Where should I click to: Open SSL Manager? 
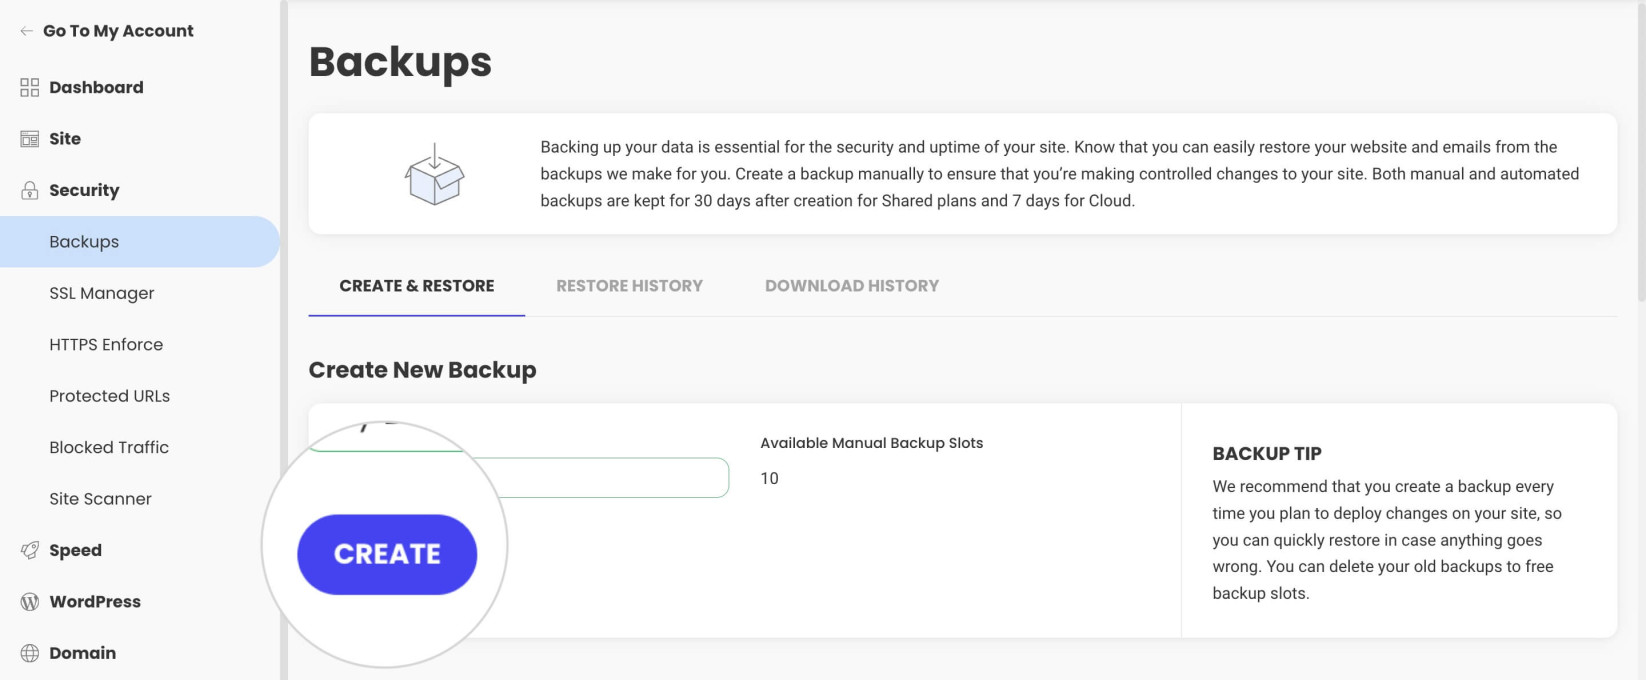click(x=102, y=293)
